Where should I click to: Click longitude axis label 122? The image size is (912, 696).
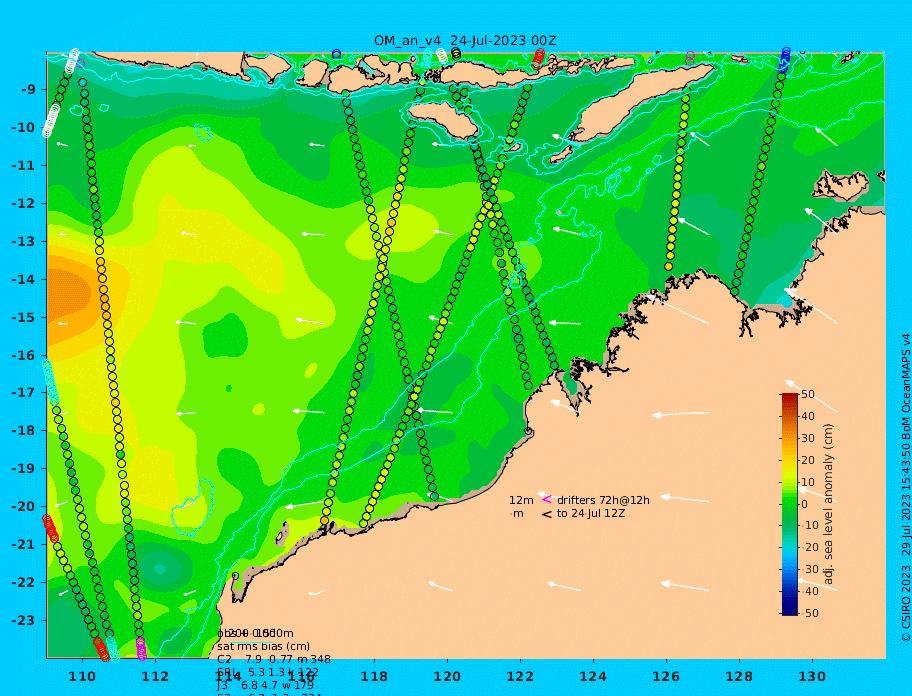(x=520, y=676)
